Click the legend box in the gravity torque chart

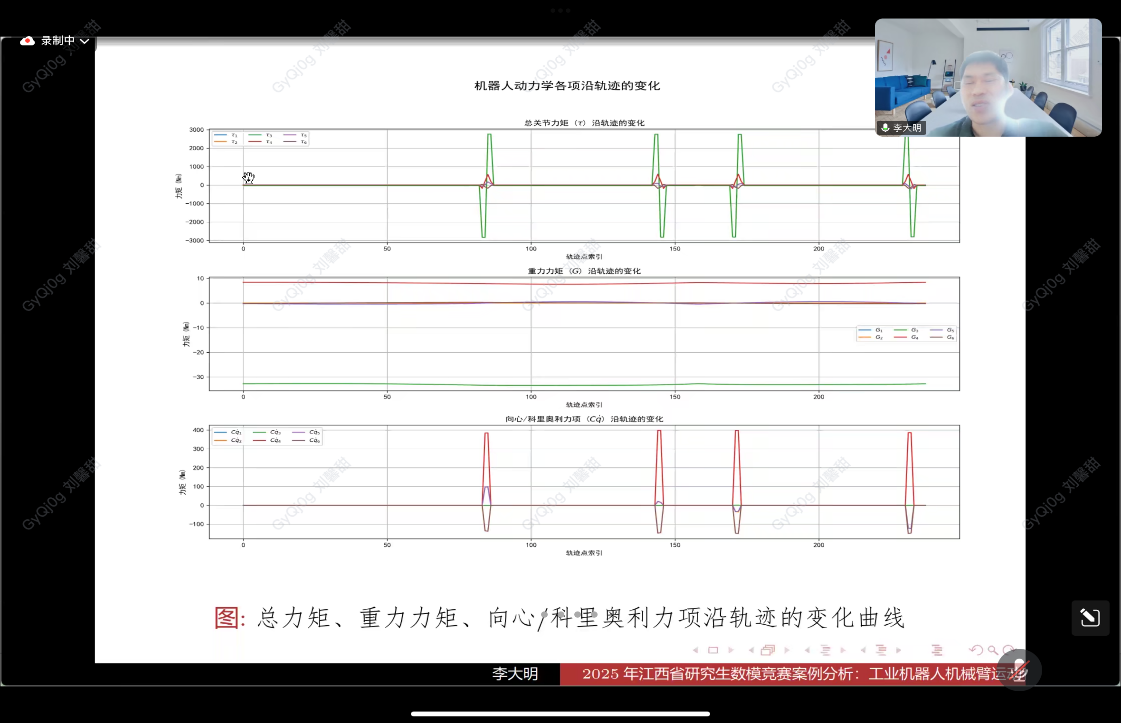pyautogui.click(x=907, y=333)
